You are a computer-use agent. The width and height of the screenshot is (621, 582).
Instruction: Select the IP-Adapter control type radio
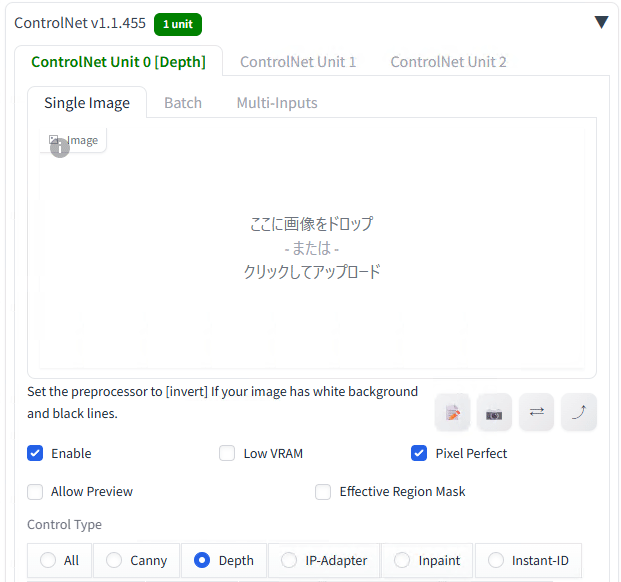click(x=289, y=560)
